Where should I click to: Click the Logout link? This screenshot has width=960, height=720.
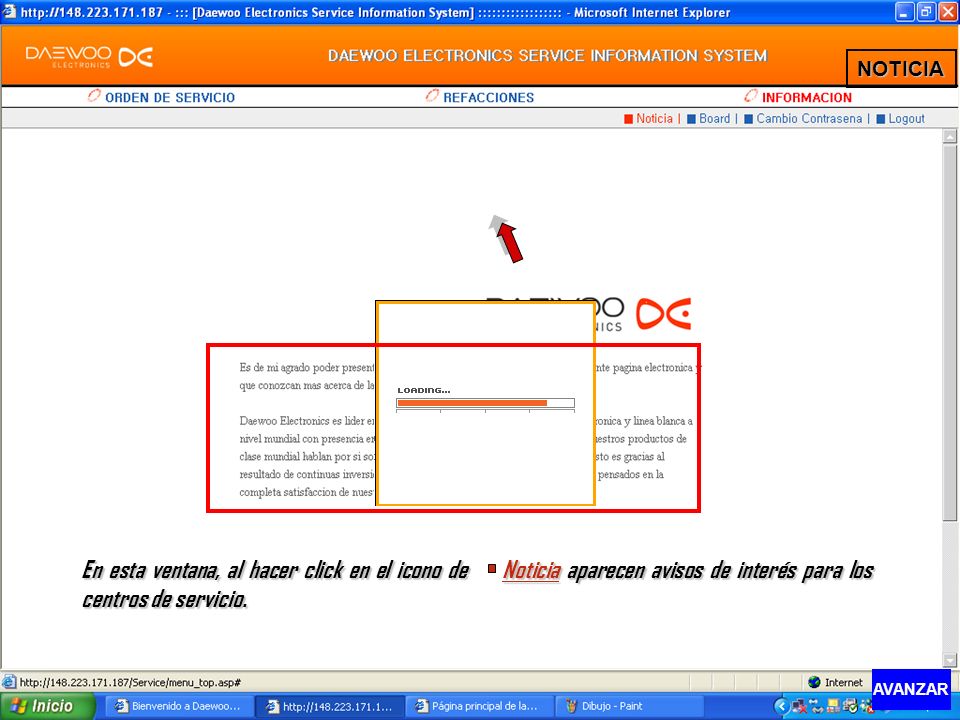(906, 119)
